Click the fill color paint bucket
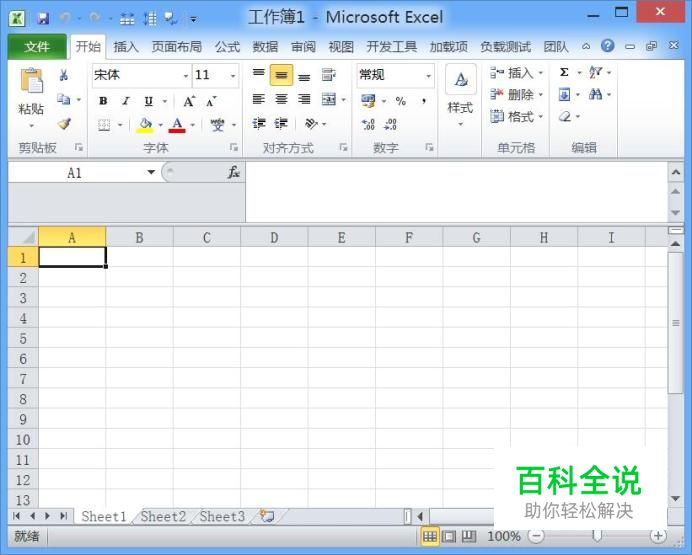The image size is (692, 555). click(145, 125)
